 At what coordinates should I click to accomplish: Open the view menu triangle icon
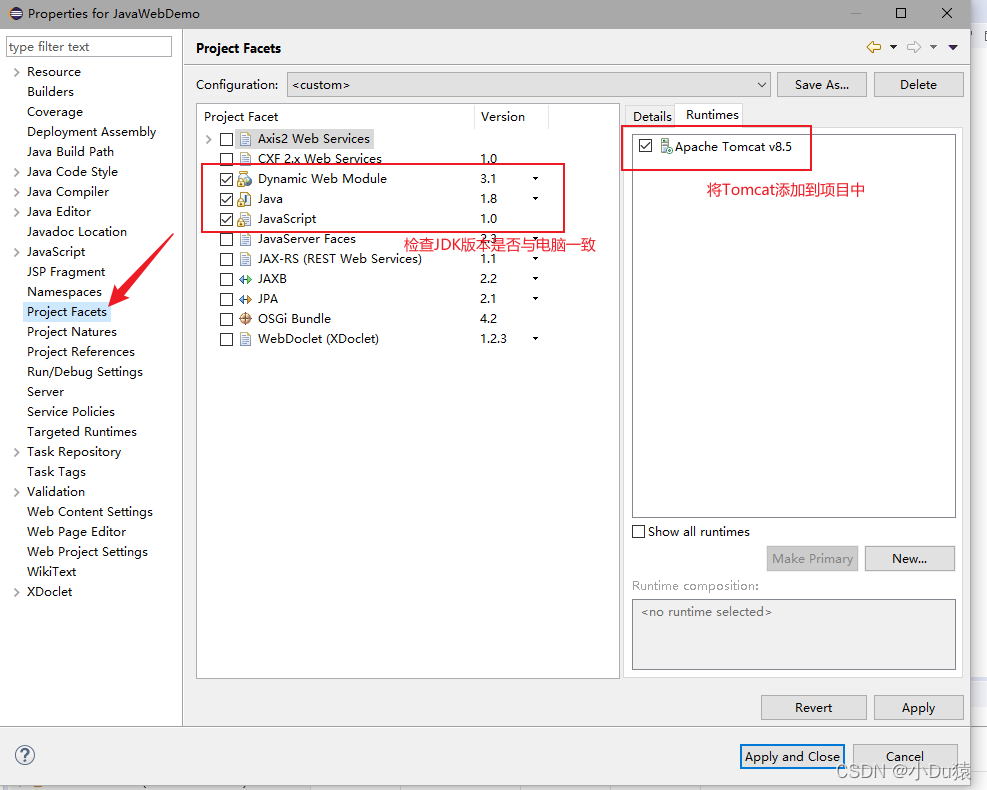(953, 47)
